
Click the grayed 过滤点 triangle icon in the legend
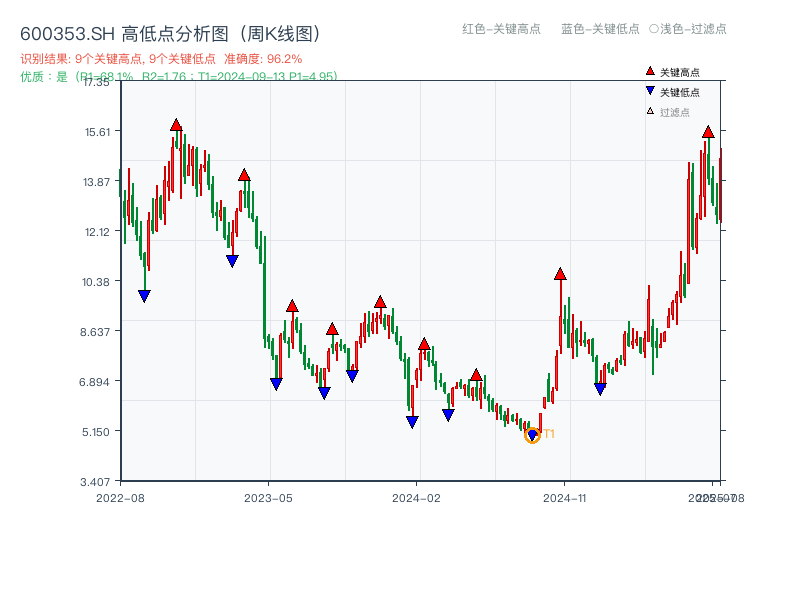649,111
